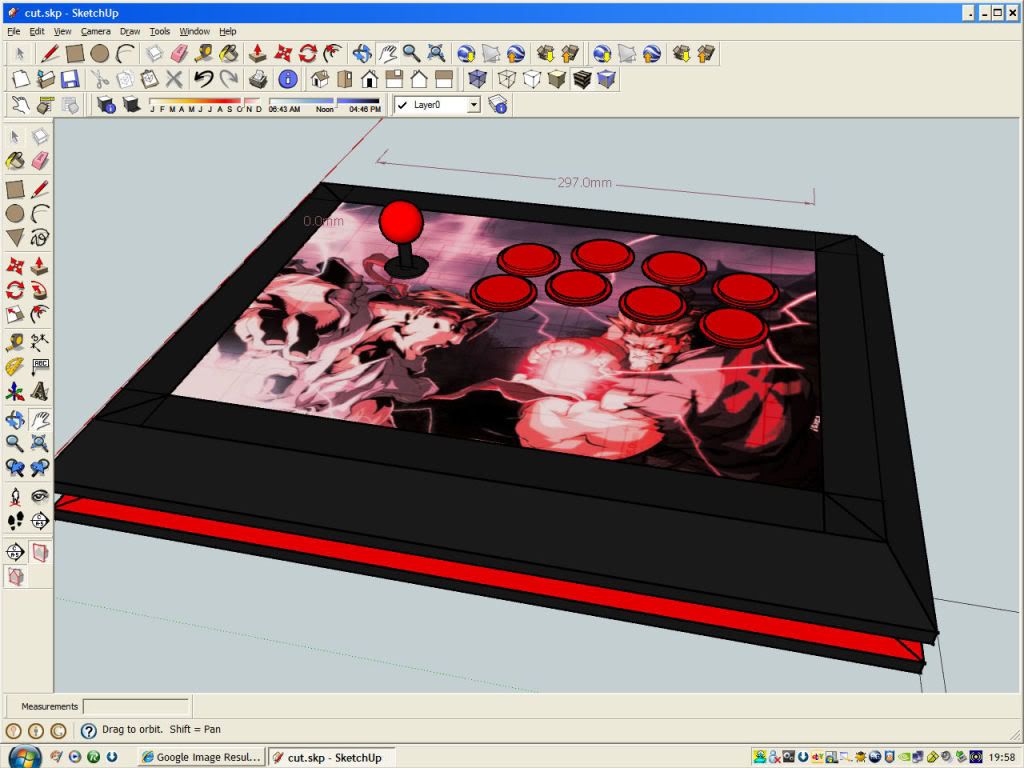
Task: Click the 297.0mm dimension label
Action: click(584, 182)
